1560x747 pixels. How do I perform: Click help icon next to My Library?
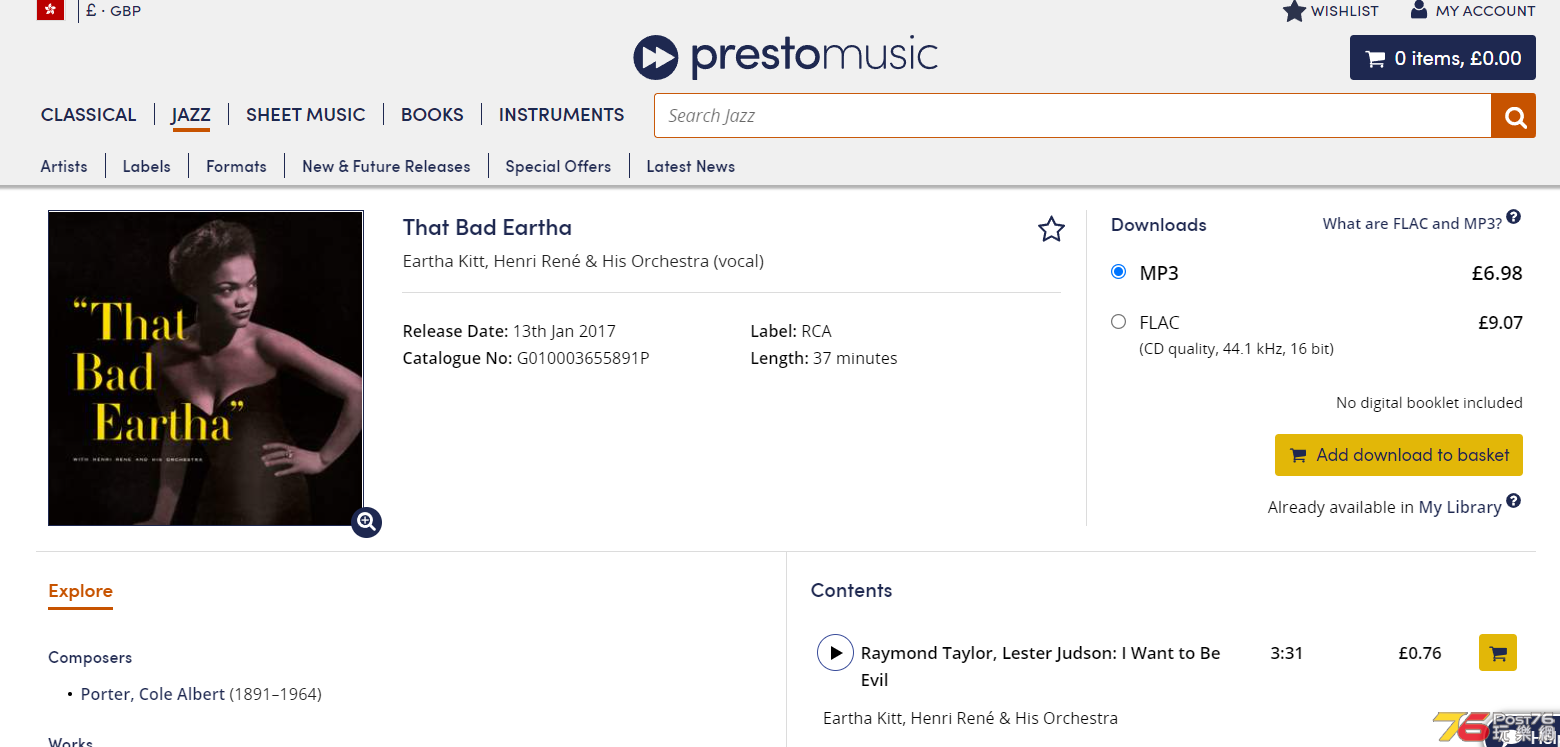pyautogui.click(x=1514, y=501)
